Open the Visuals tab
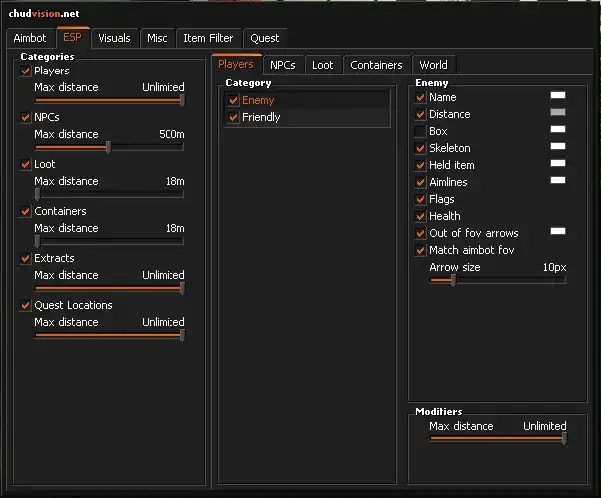This screenshot has height=498, width=601. [x=114, y=38]
